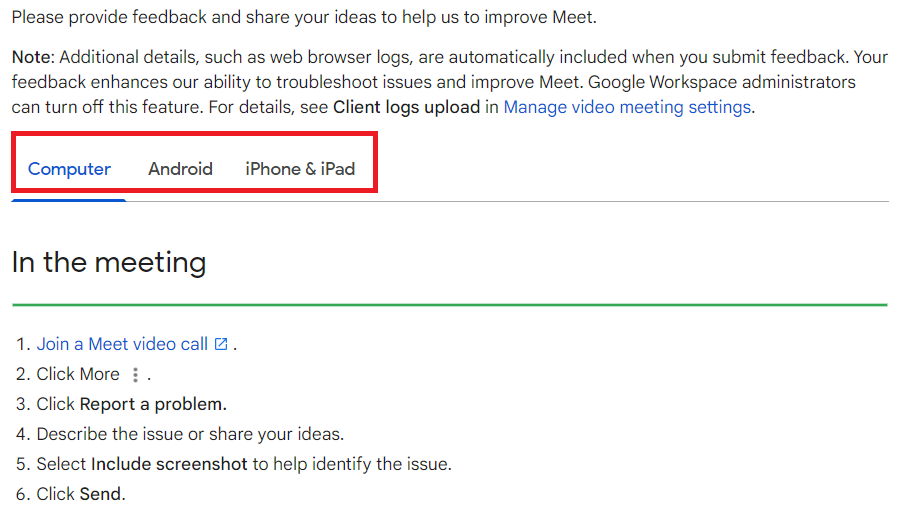This screenshot has height=524, width=911.
Task: Open the Manage video meeting settings link
Action: pos(627,107)
